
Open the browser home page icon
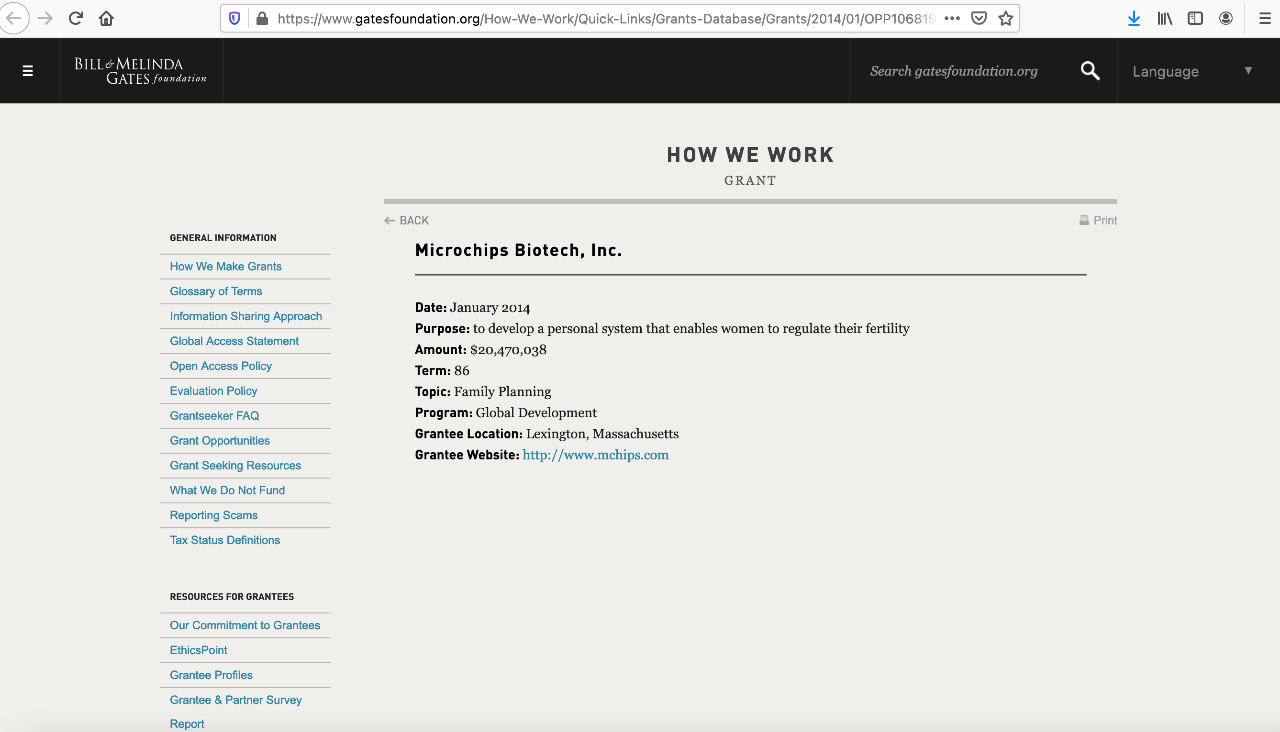click(x=106, y=18)
